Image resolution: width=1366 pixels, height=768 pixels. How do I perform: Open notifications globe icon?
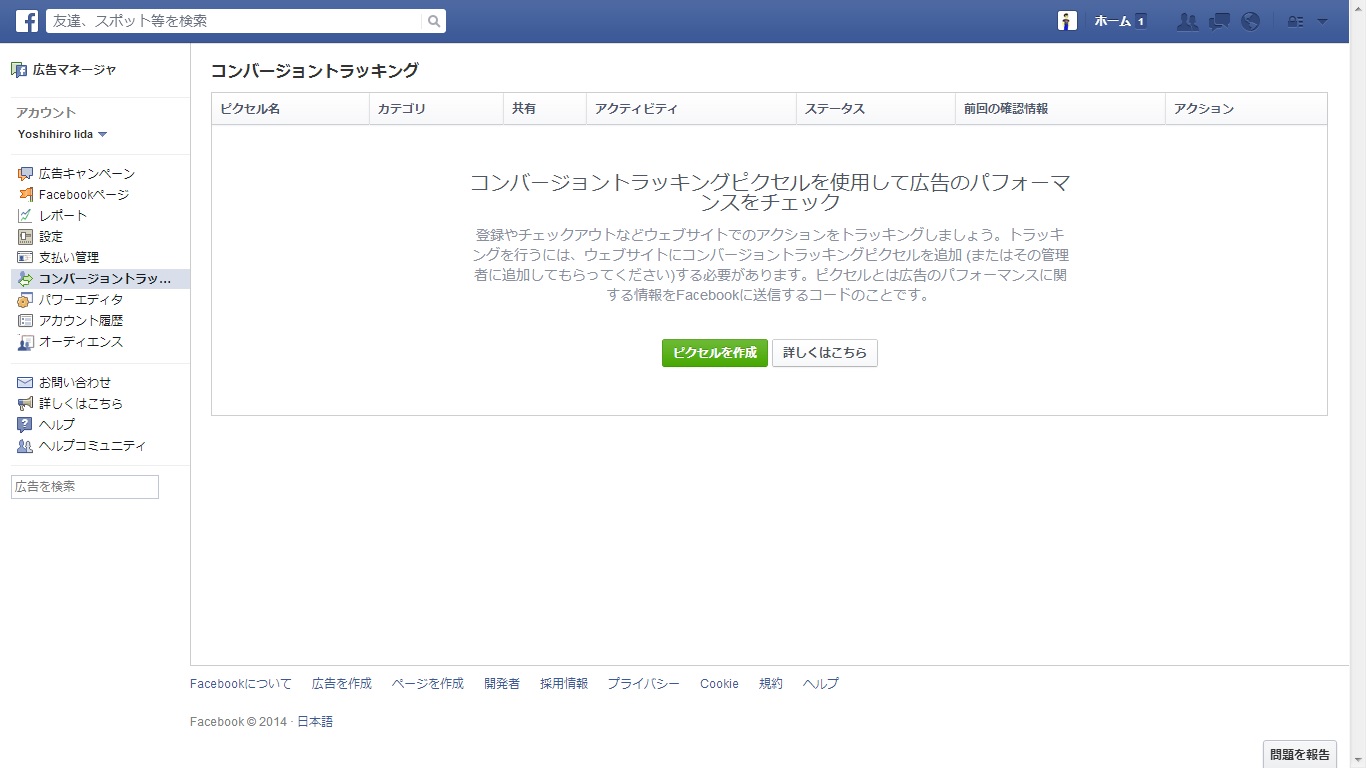[x=1250, y=21]
